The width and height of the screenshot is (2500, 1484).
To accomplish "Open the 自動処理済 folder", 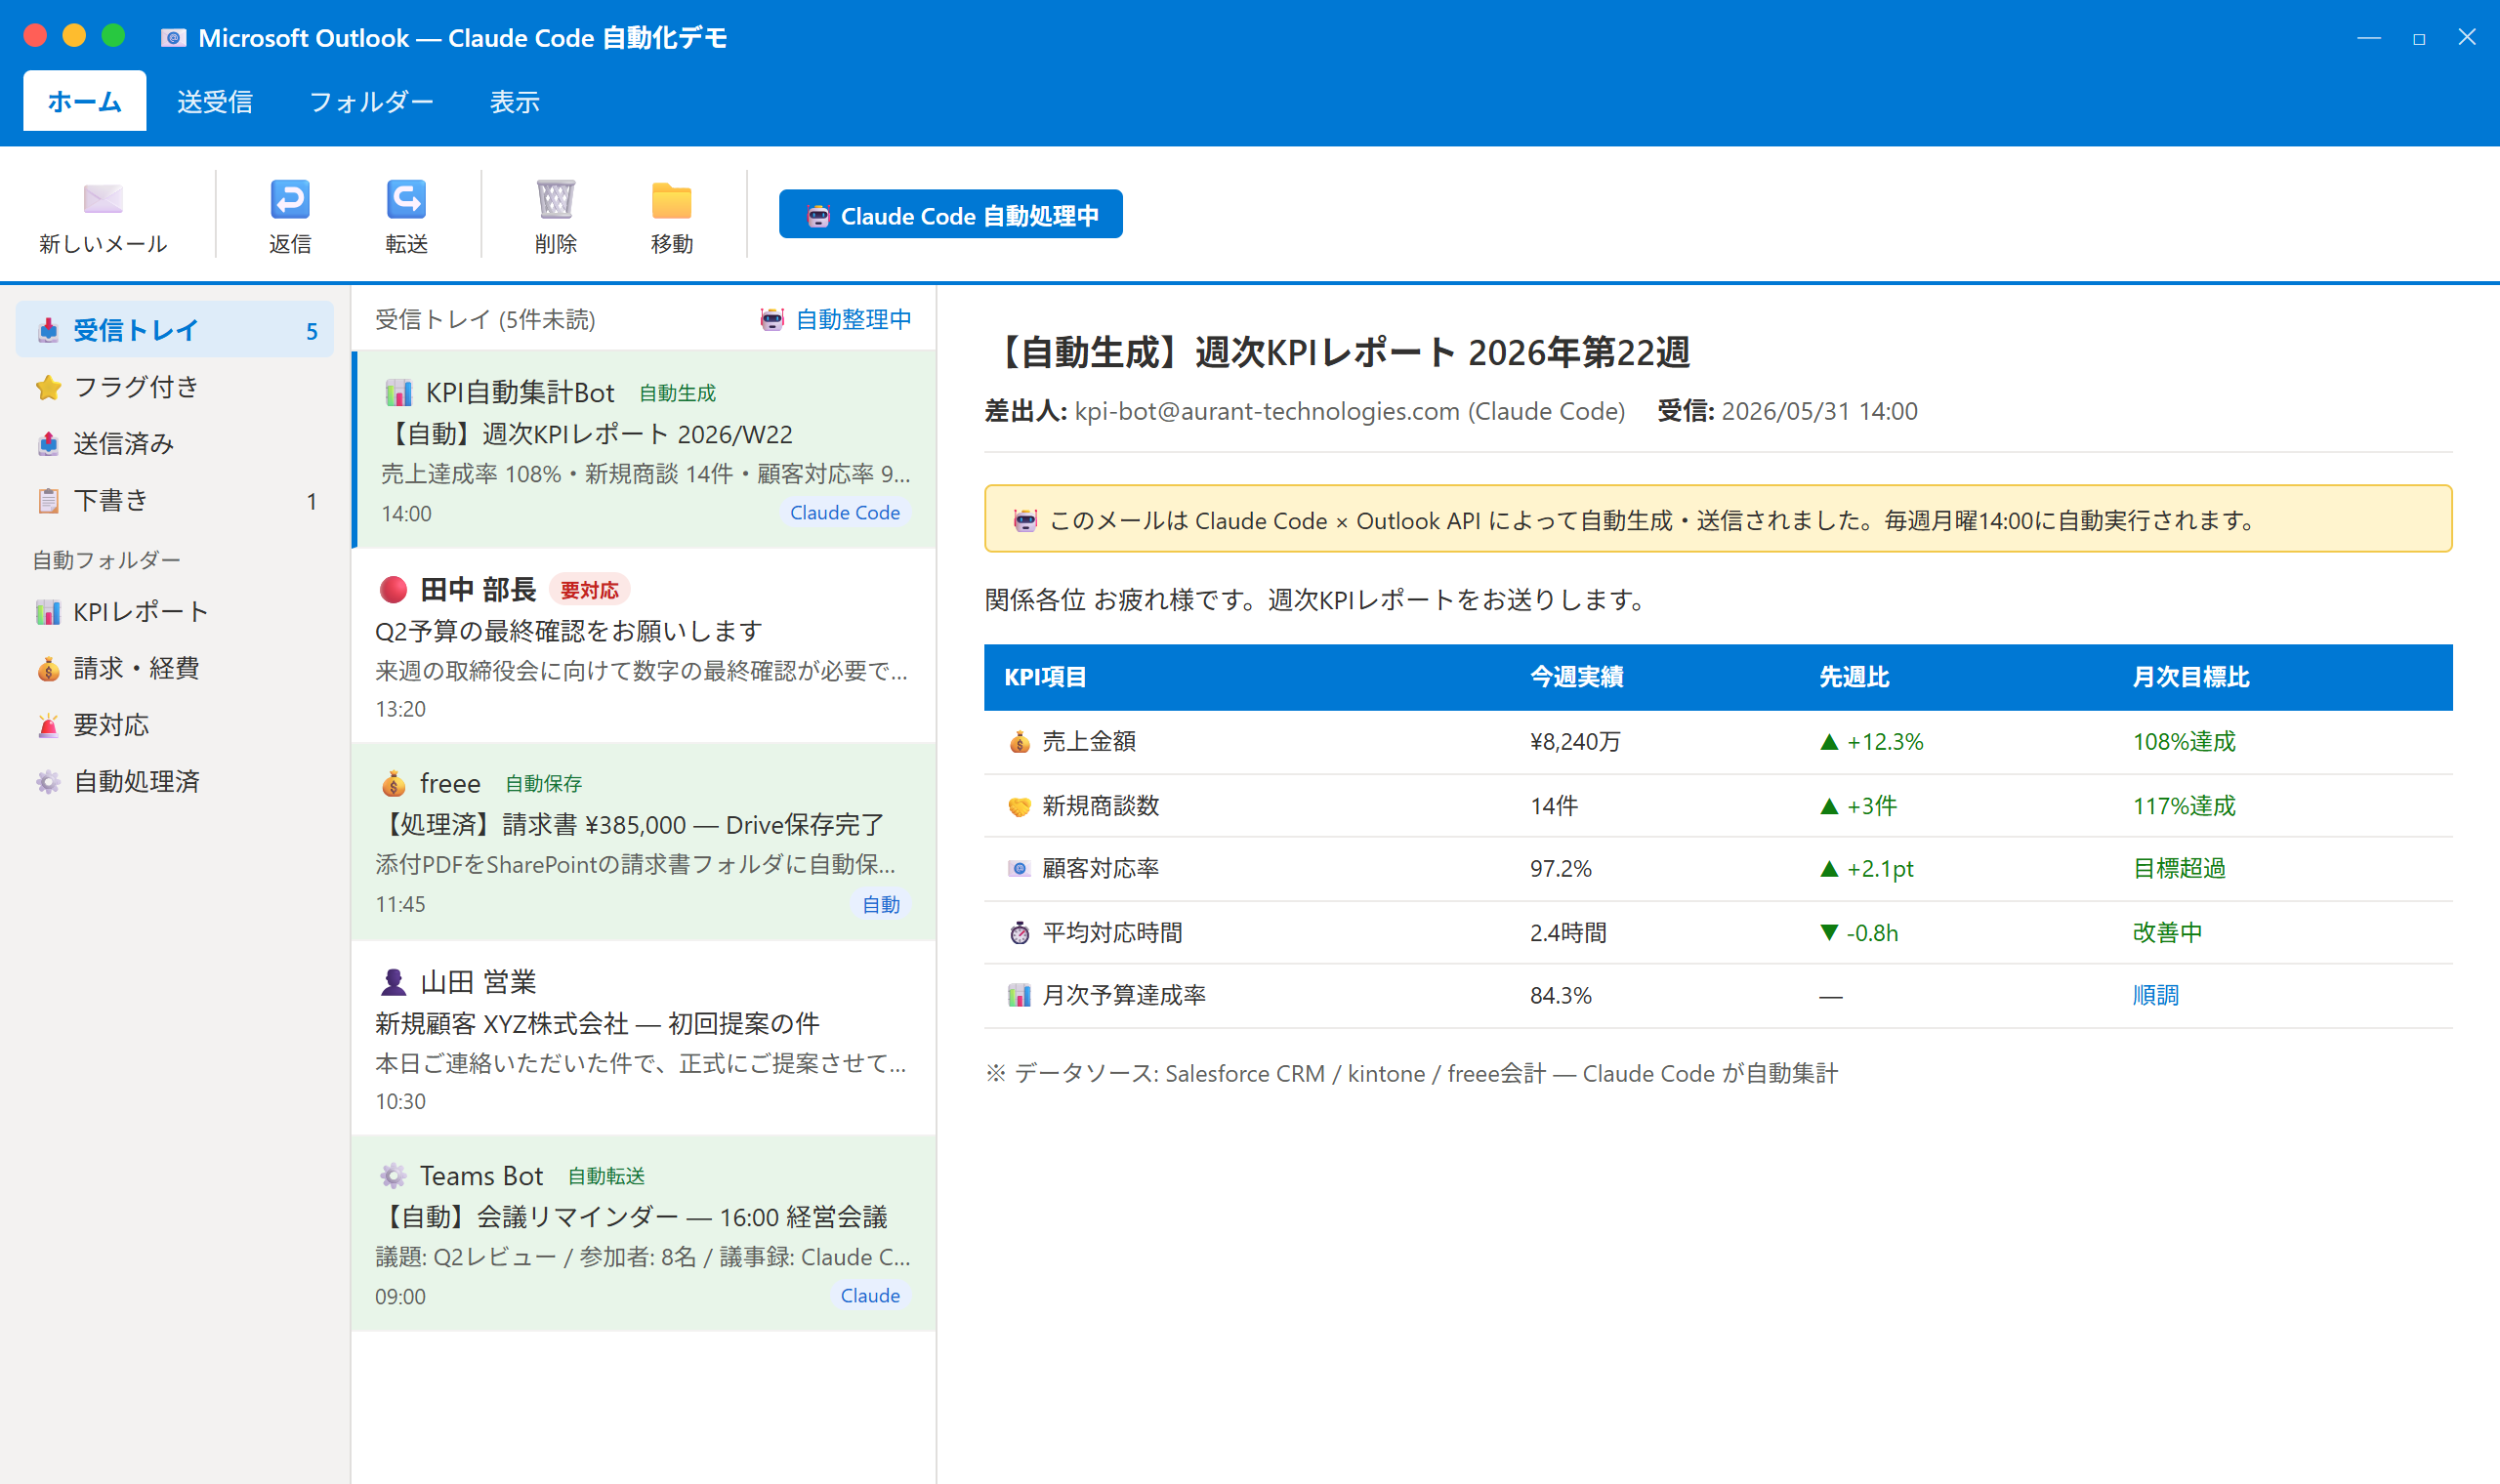I will [175, 781].
